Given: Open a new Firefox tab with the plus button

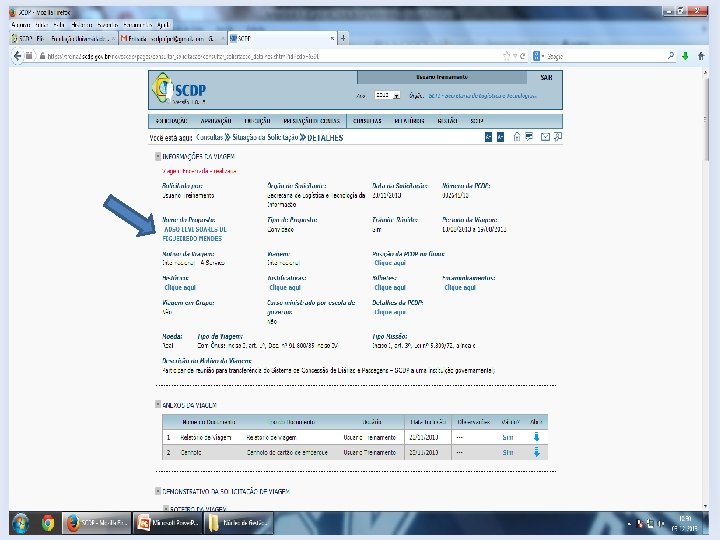Looking at the screenshot, I should pyautogui.click(x=343, y=39).
